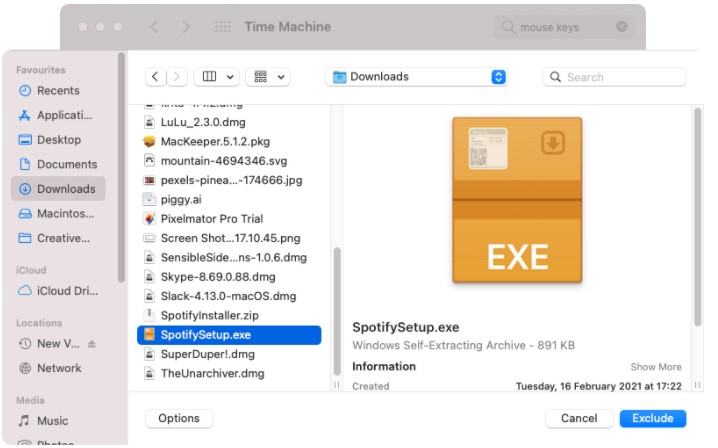Screen dimensions: 718x448
Task: Click the SpotifySetup.exe file row icon
Action: [x=149, y=335]
